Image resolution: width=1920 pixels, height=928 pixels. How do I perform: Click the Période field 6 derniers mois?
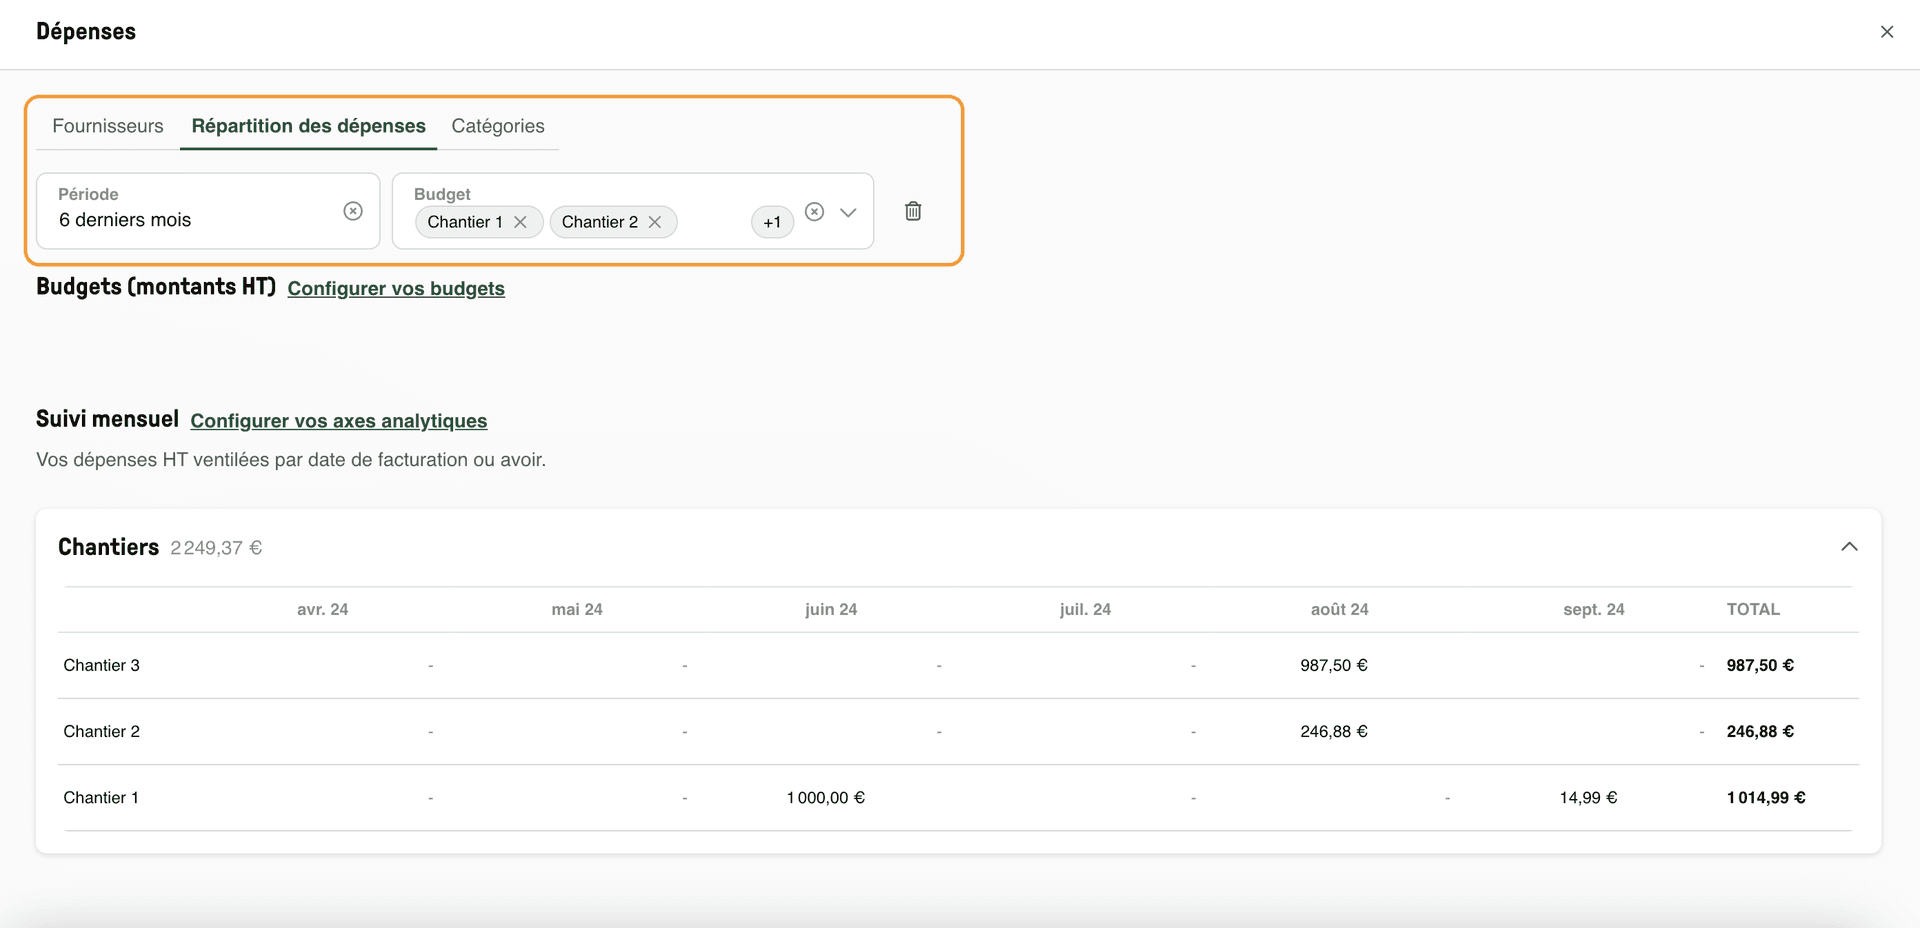(208, 211)
